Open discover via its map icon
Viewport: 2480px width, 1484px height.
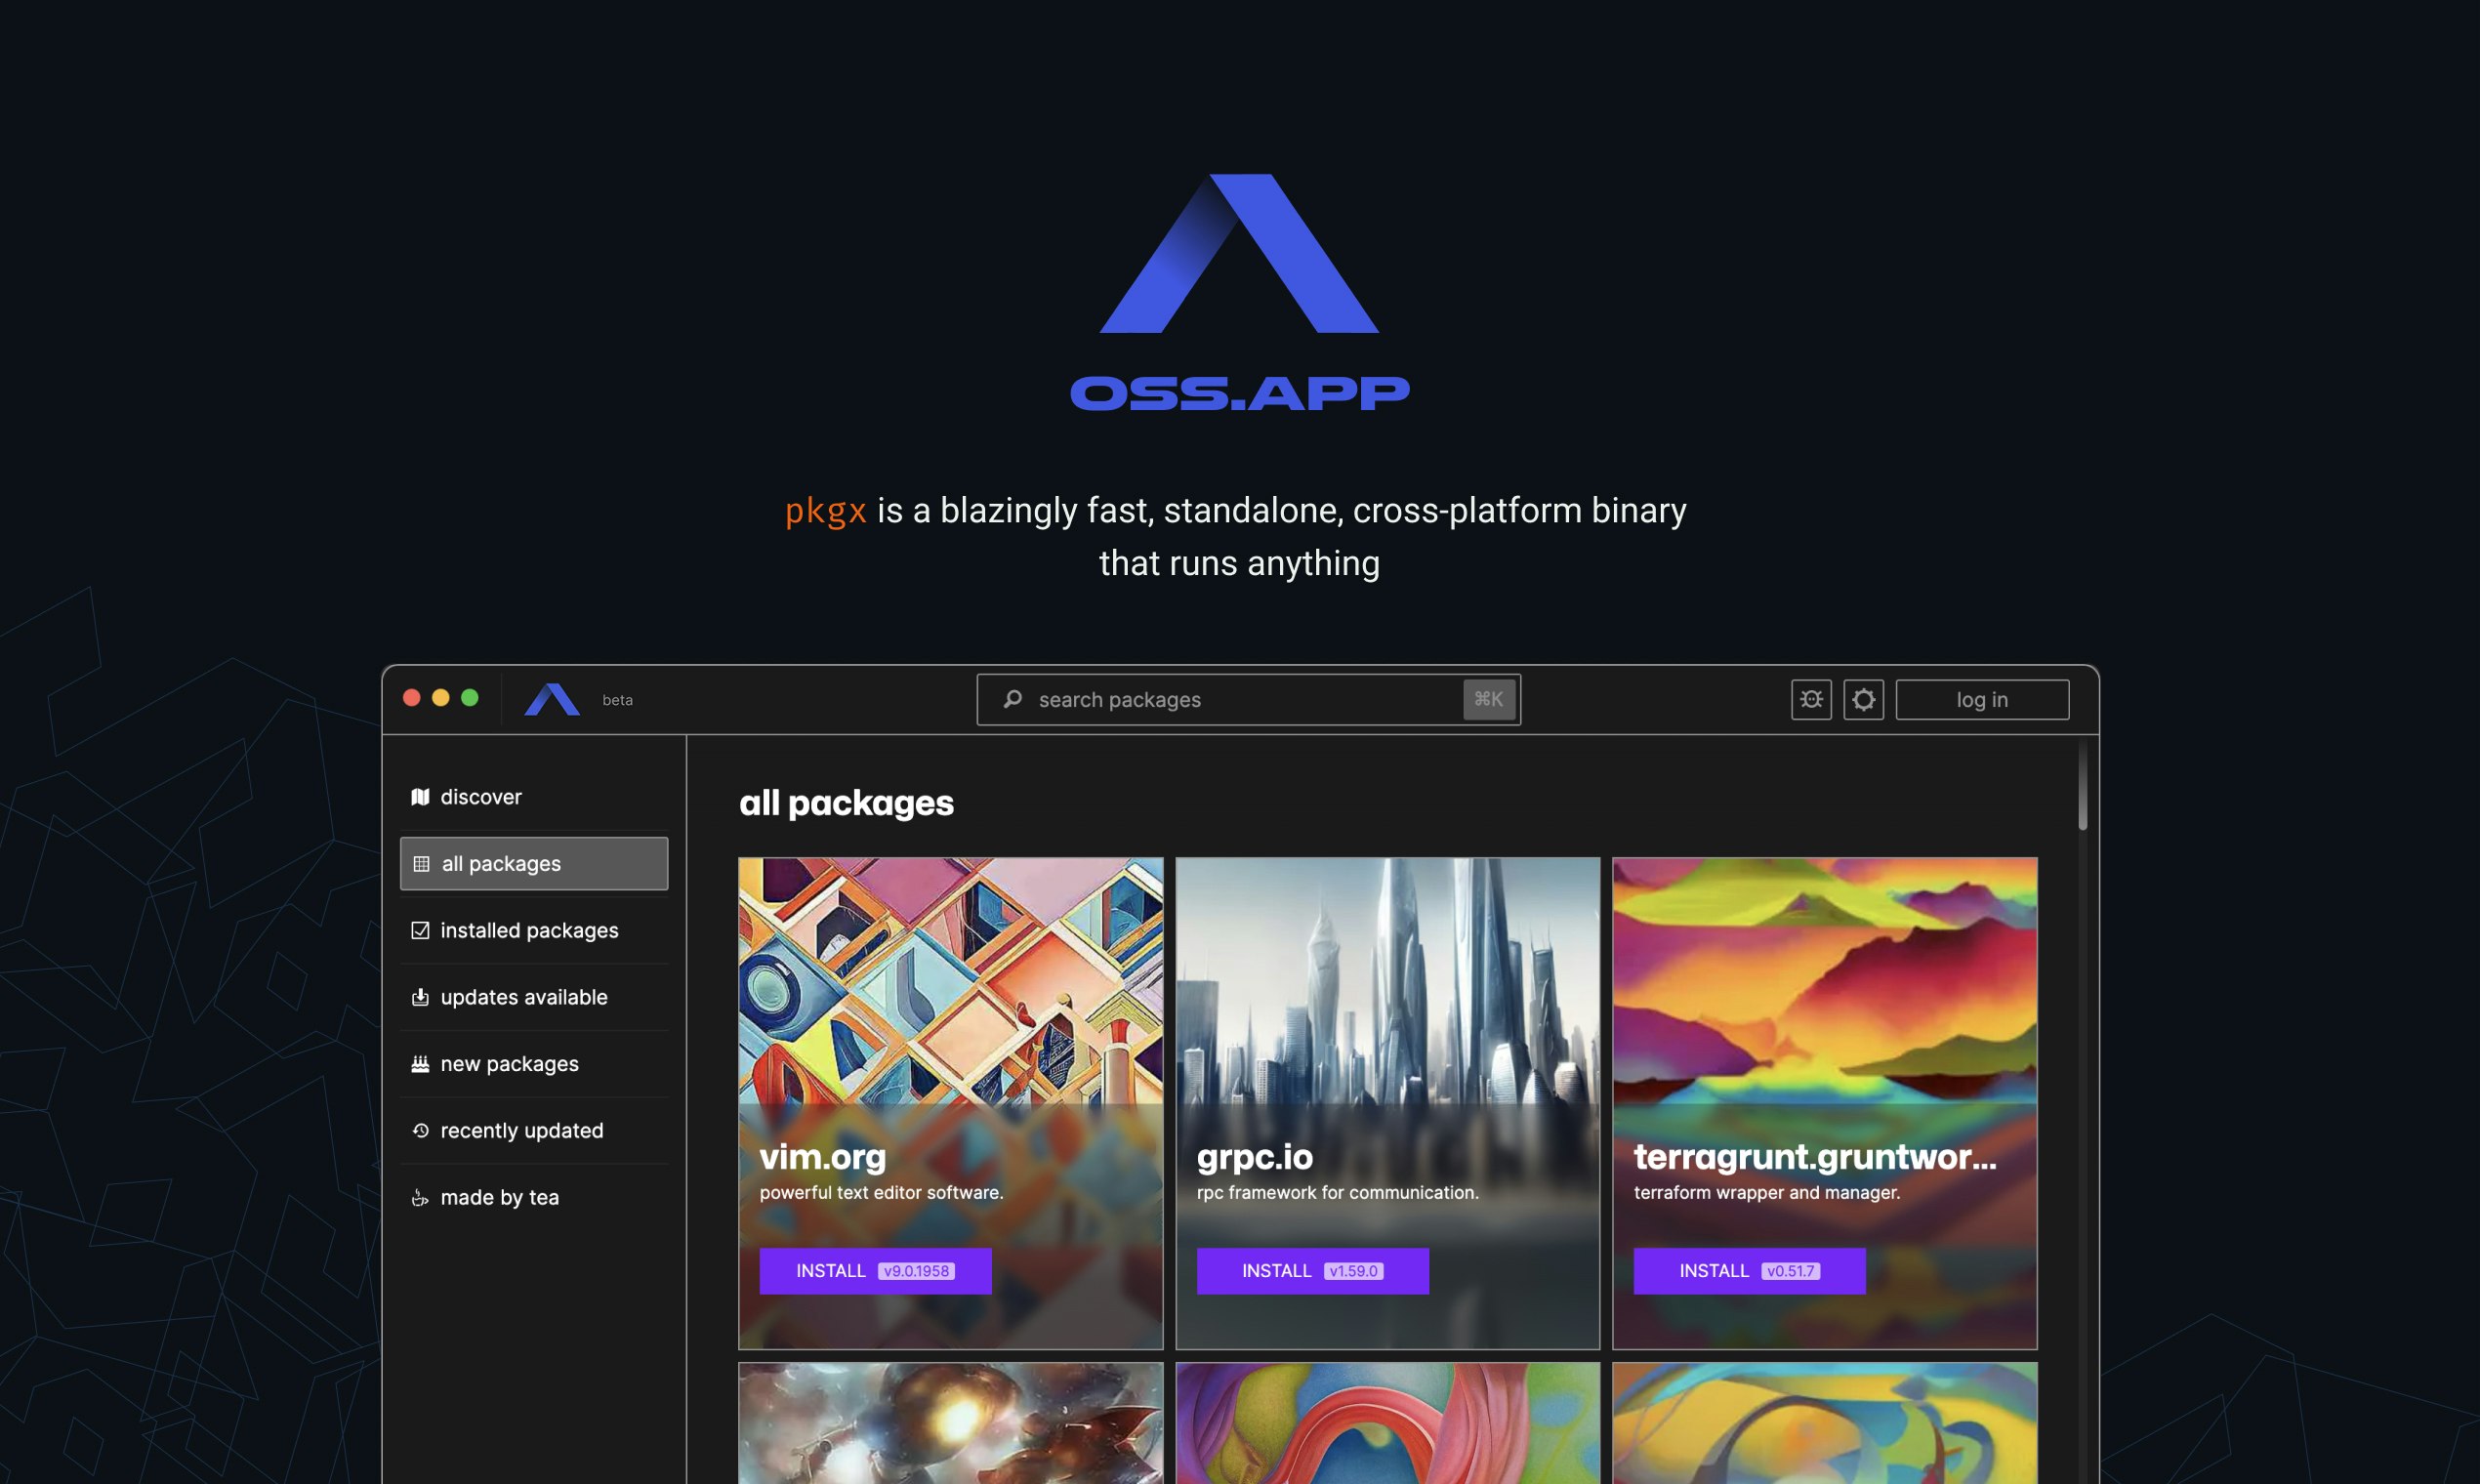click(x=420, y=797)
